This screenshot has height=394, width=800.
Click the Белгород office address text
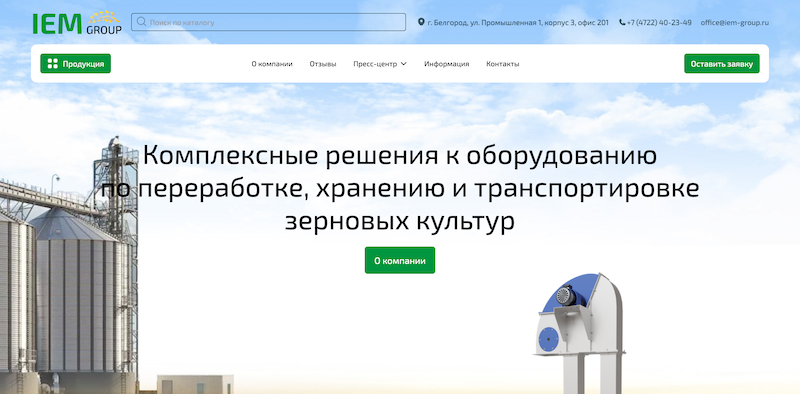[x=518, y=22]
